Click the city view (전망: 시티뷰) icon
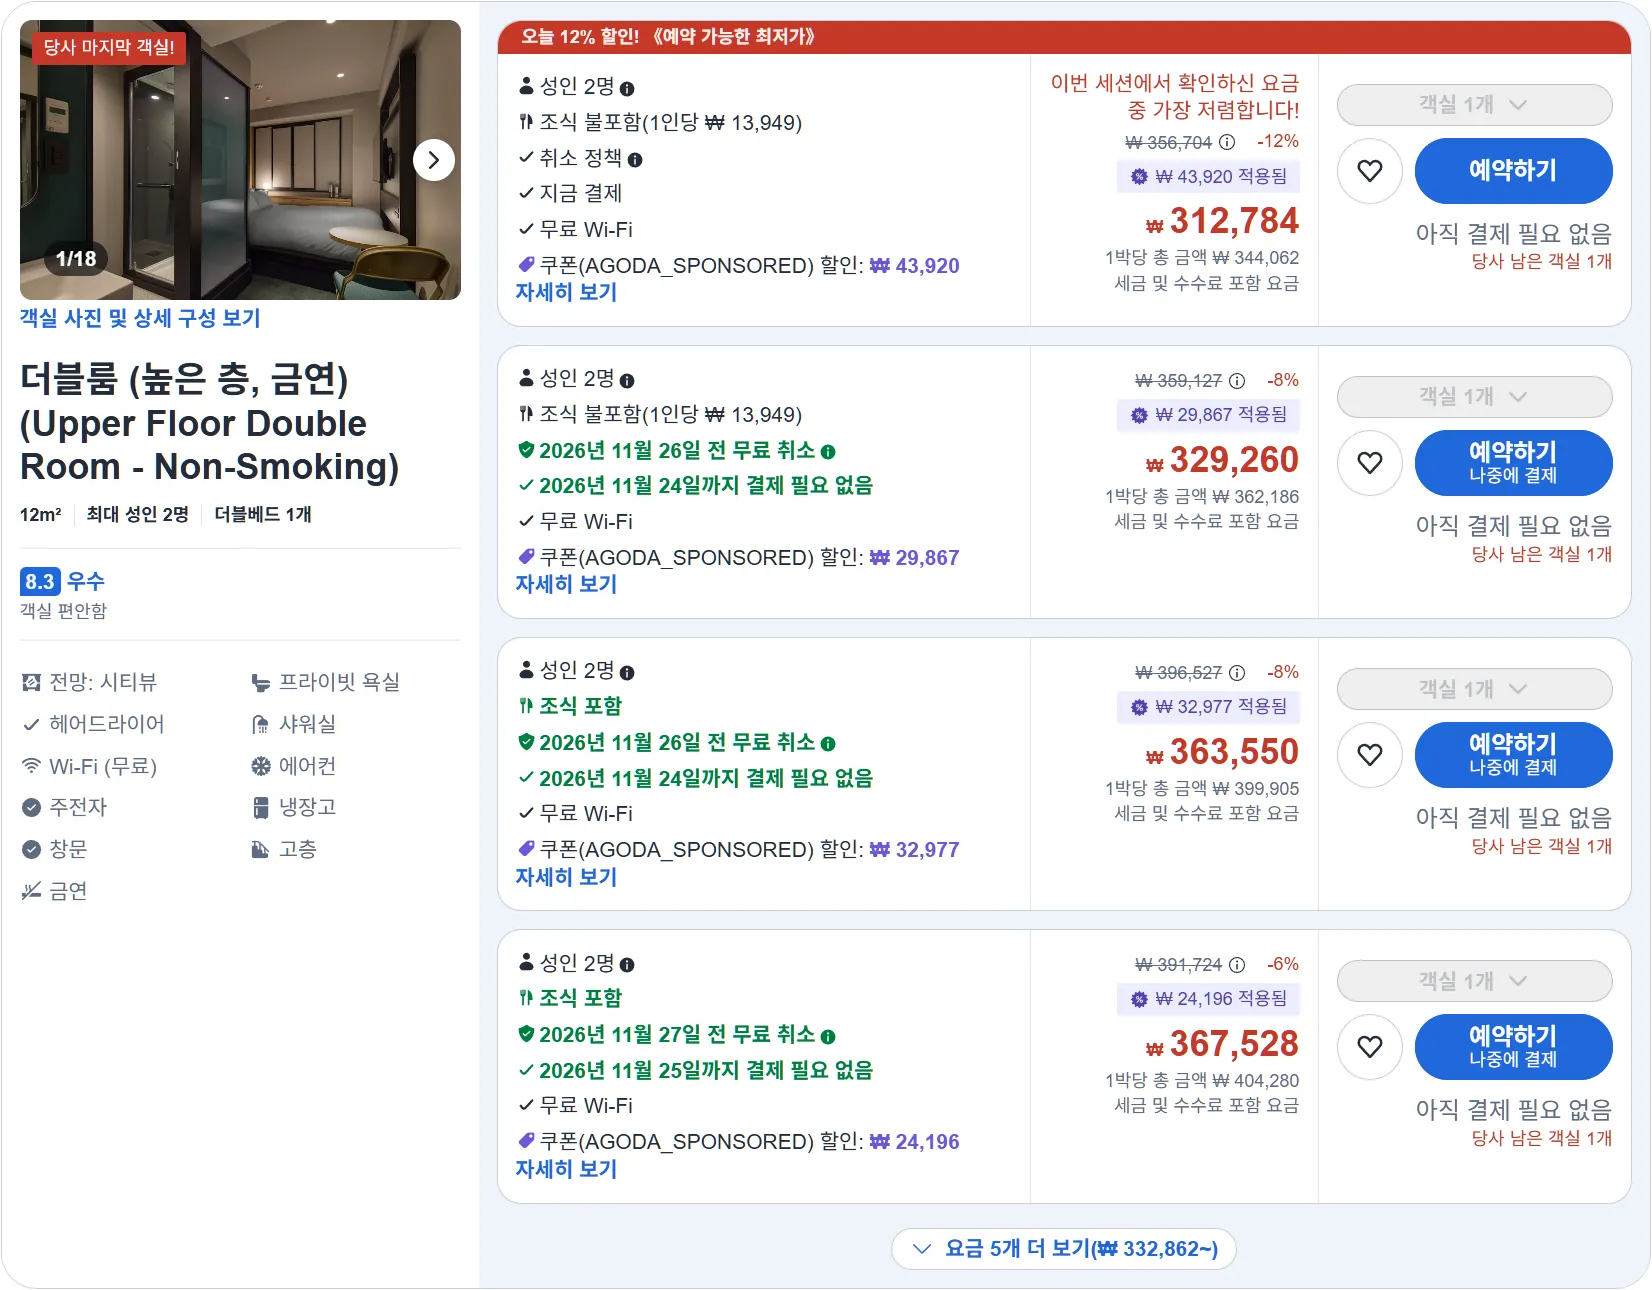This screenshot has width=1652, height=1290. click(31, 683)
